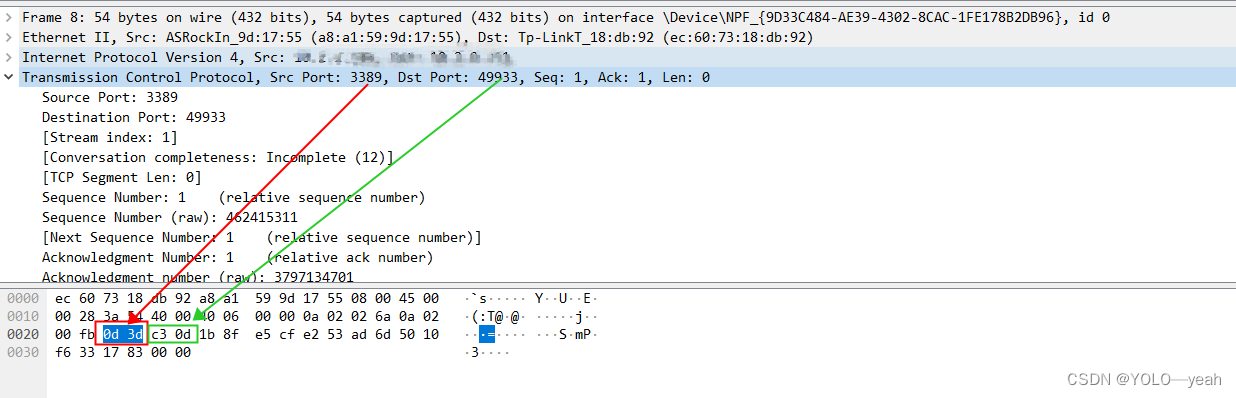Image resolution: width=1236 pixels, height=398 pixels.
Task: Expand the Frame 8 tree node
Action: (10, 17)
